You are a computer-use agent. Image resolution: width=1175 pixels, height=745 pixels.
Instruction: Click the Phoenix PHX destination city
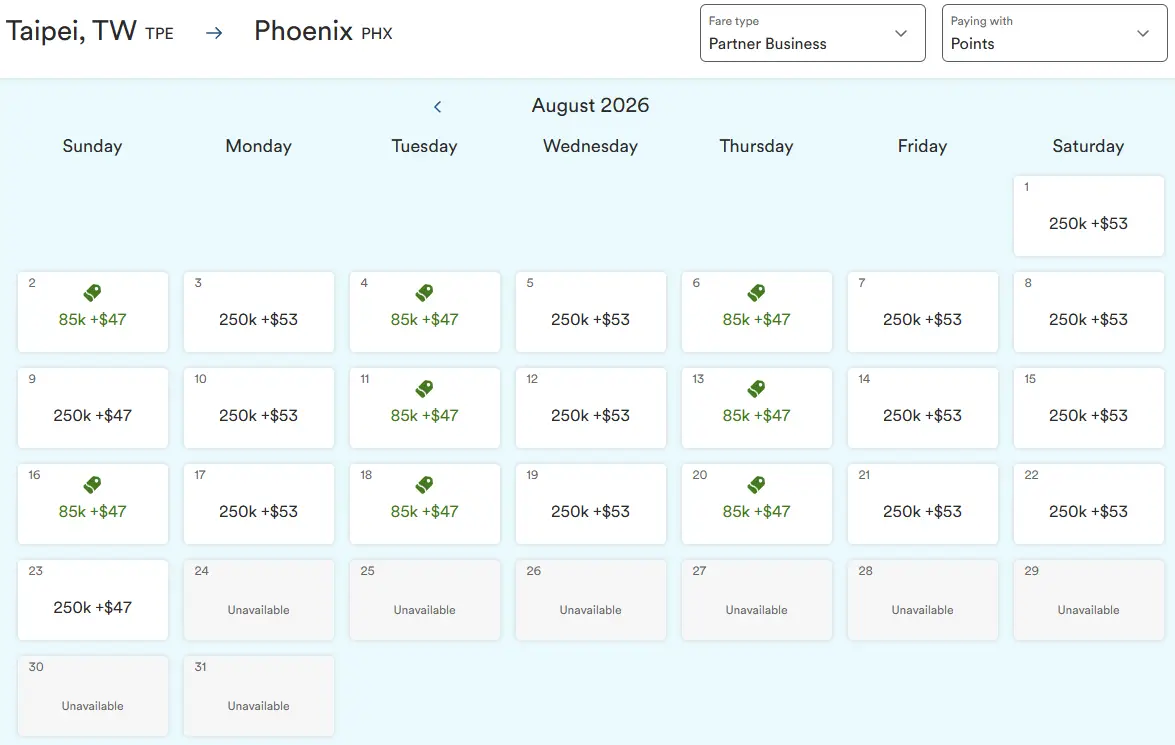click(x=322, y=32)
